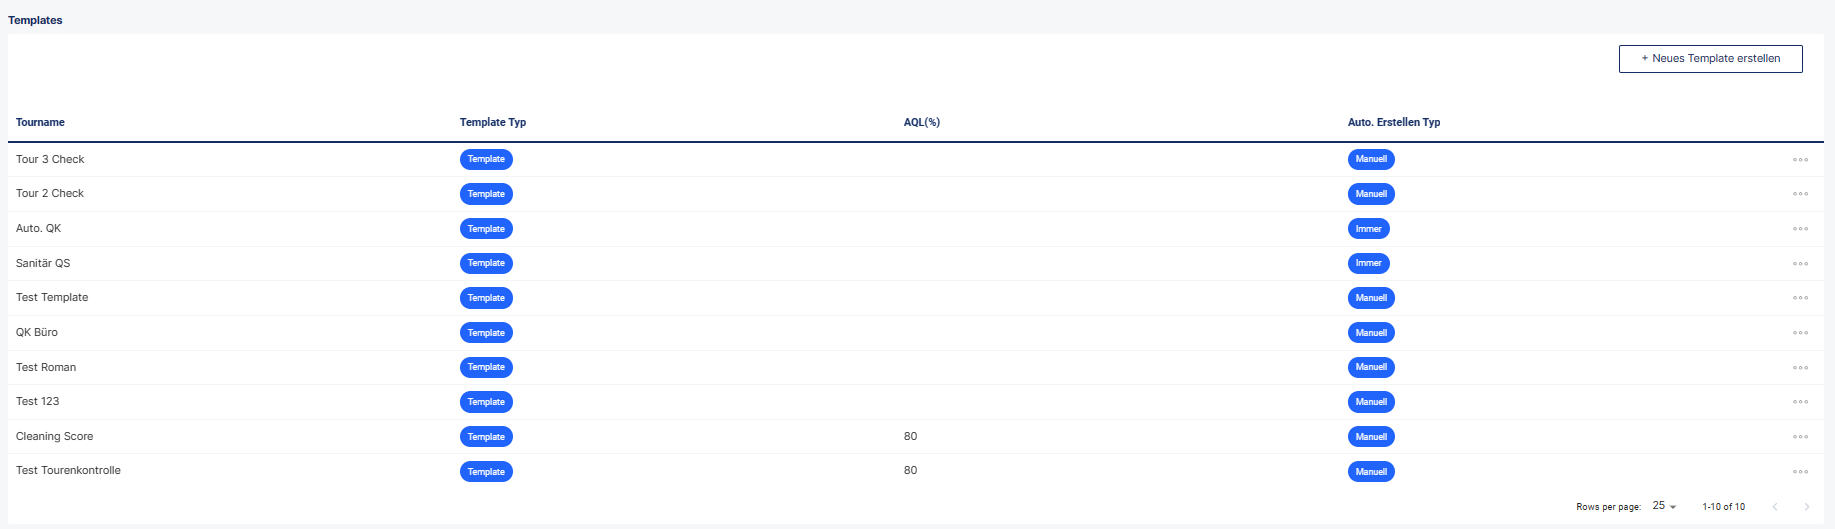The image size is (1835, 529).
Task: Sort by Template Typ column header
Action: 493,122
